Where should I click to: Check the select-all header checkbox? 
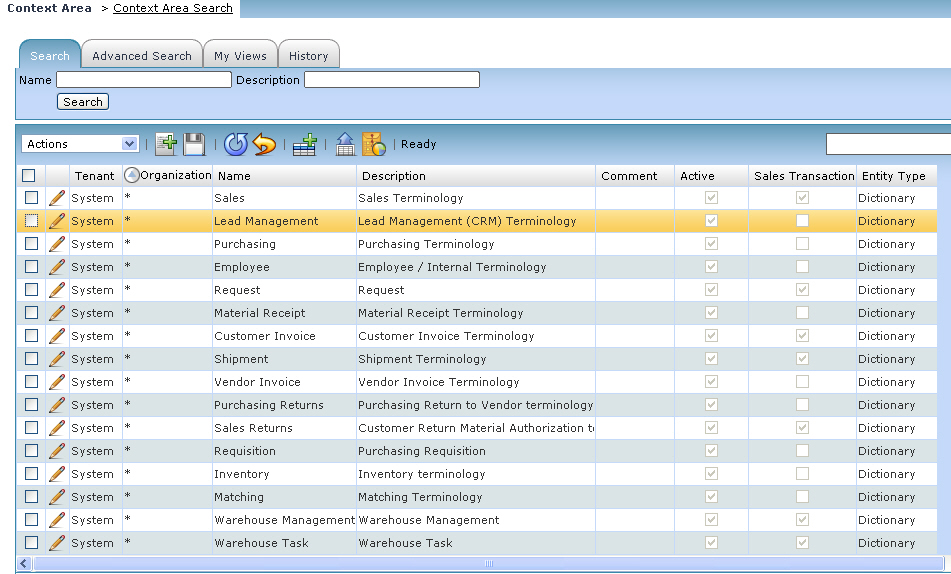pos(28,175)
